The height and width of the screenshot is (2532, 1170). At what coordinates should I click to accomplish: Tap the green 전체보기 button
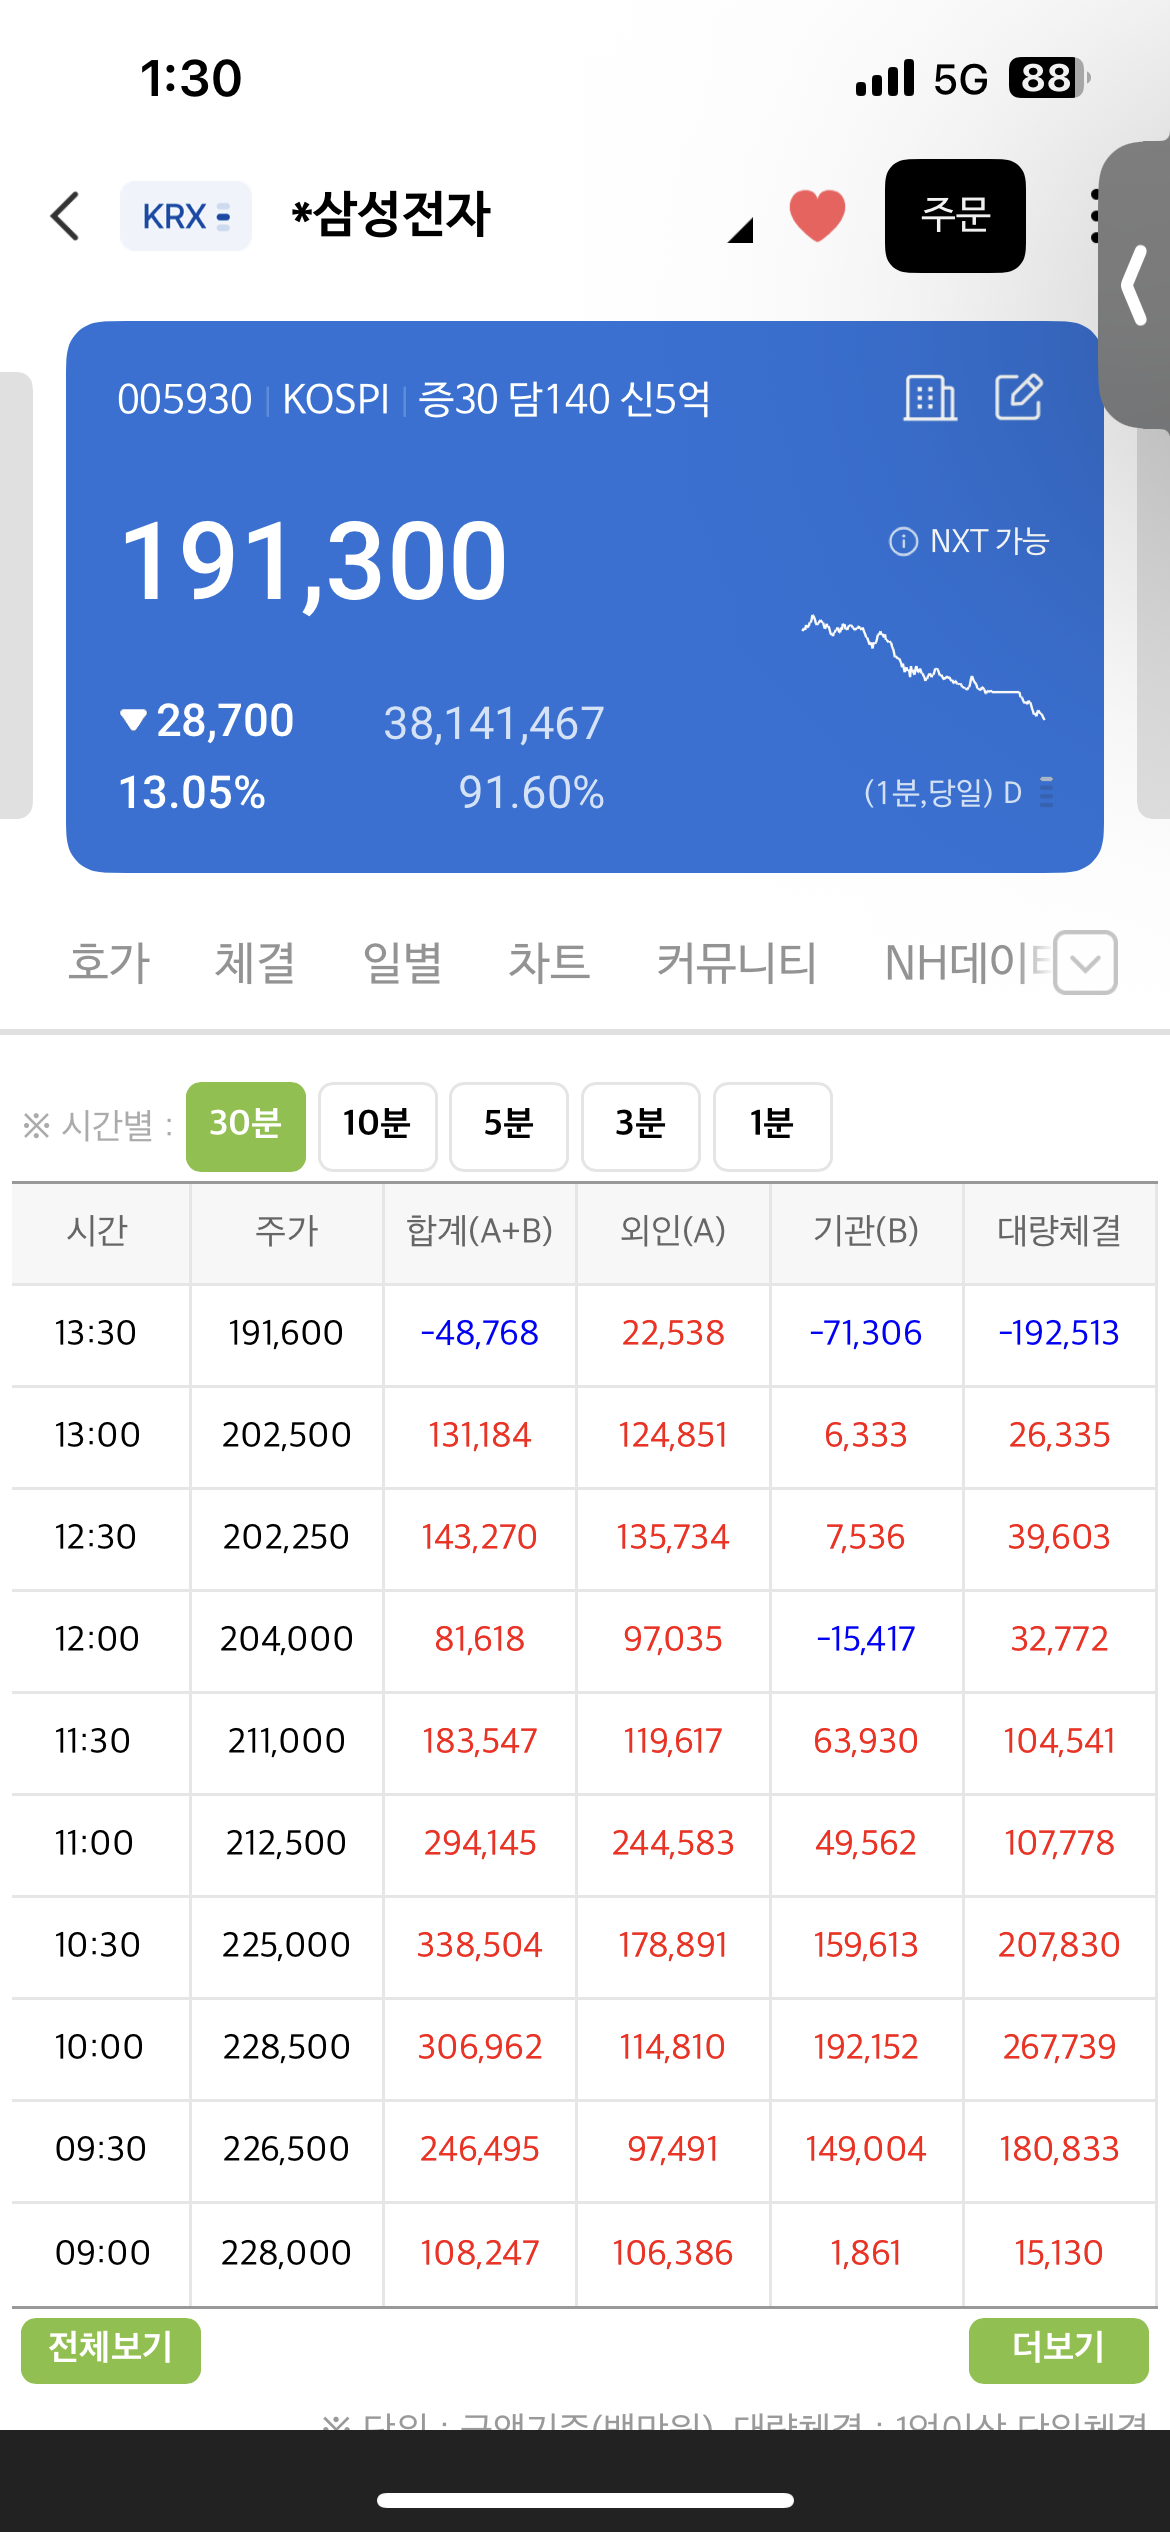pos(111,2350)
